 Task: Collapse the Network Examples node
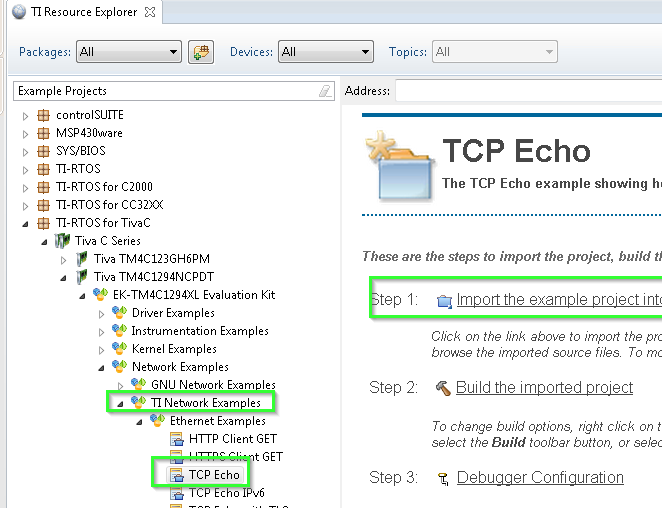(101, 368)
